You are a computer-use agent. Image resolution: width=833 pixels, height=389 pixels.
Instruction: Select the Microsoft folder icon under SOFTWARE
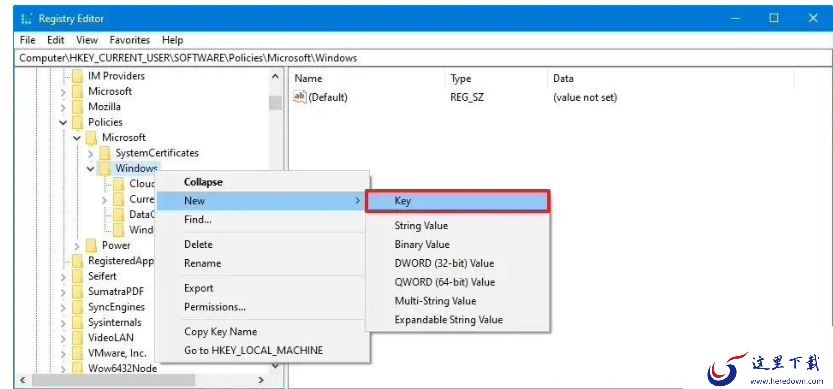(x=78, y=91)
